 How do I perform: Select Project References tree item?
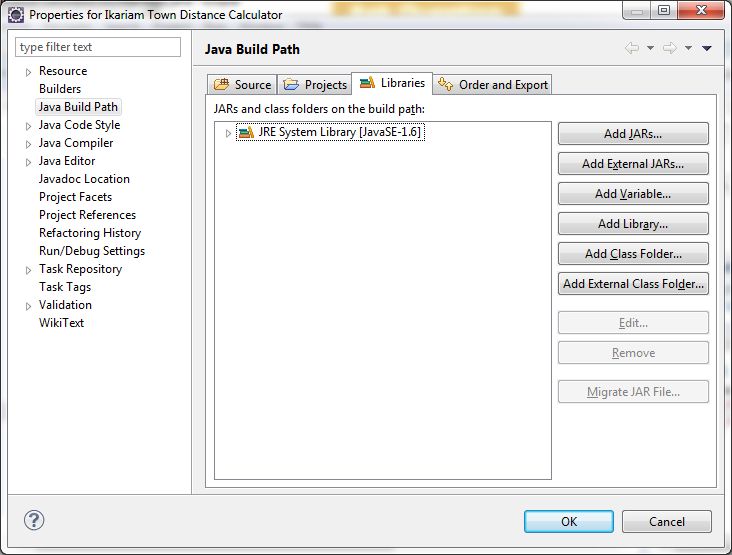pyautogui.click(x=88, y=215)
